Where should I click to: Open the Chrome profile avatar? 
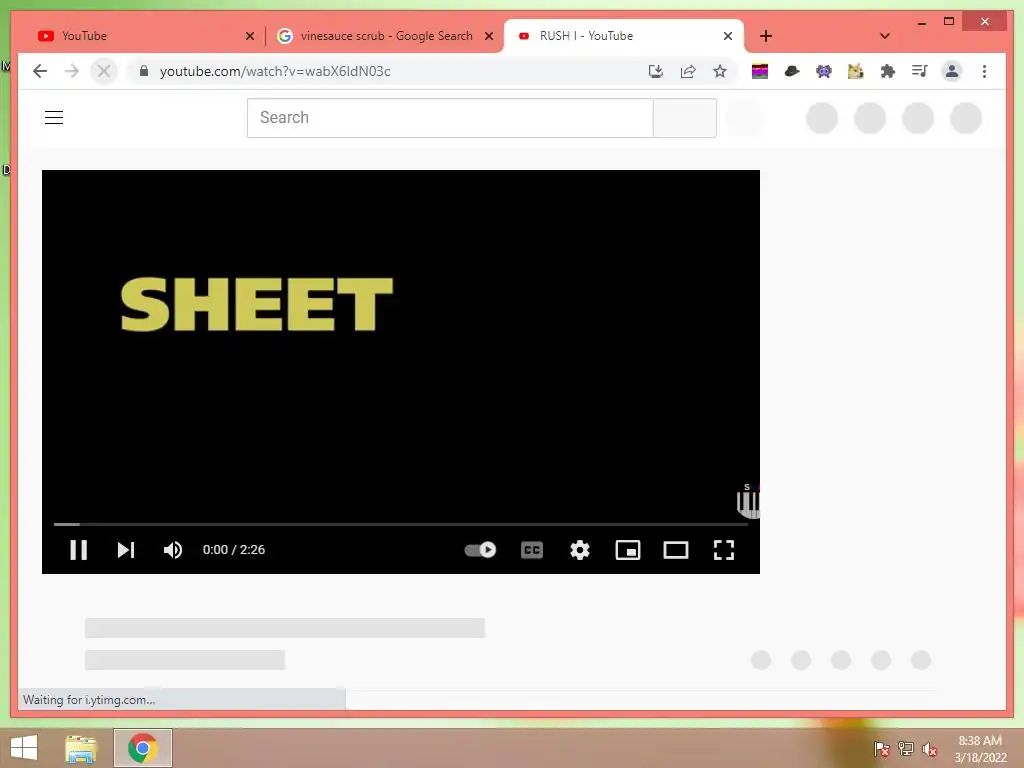pyautogui.click(x=952, y=71)
